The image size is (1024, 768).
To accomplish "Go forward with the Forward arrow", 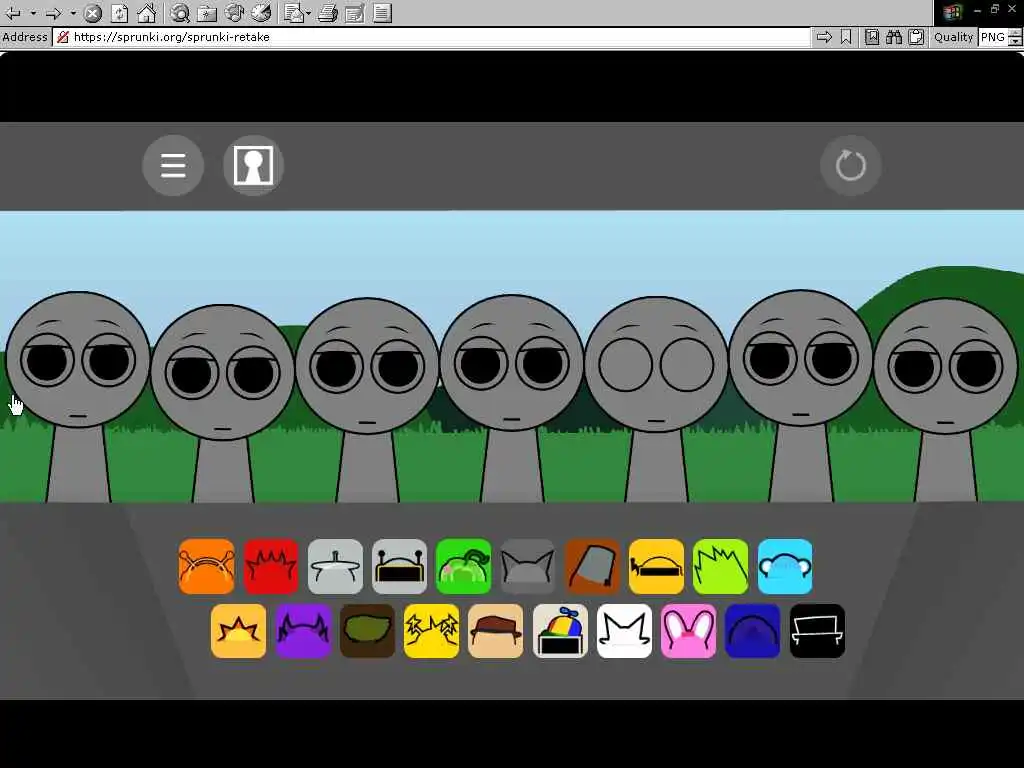I will coord(54,13).
